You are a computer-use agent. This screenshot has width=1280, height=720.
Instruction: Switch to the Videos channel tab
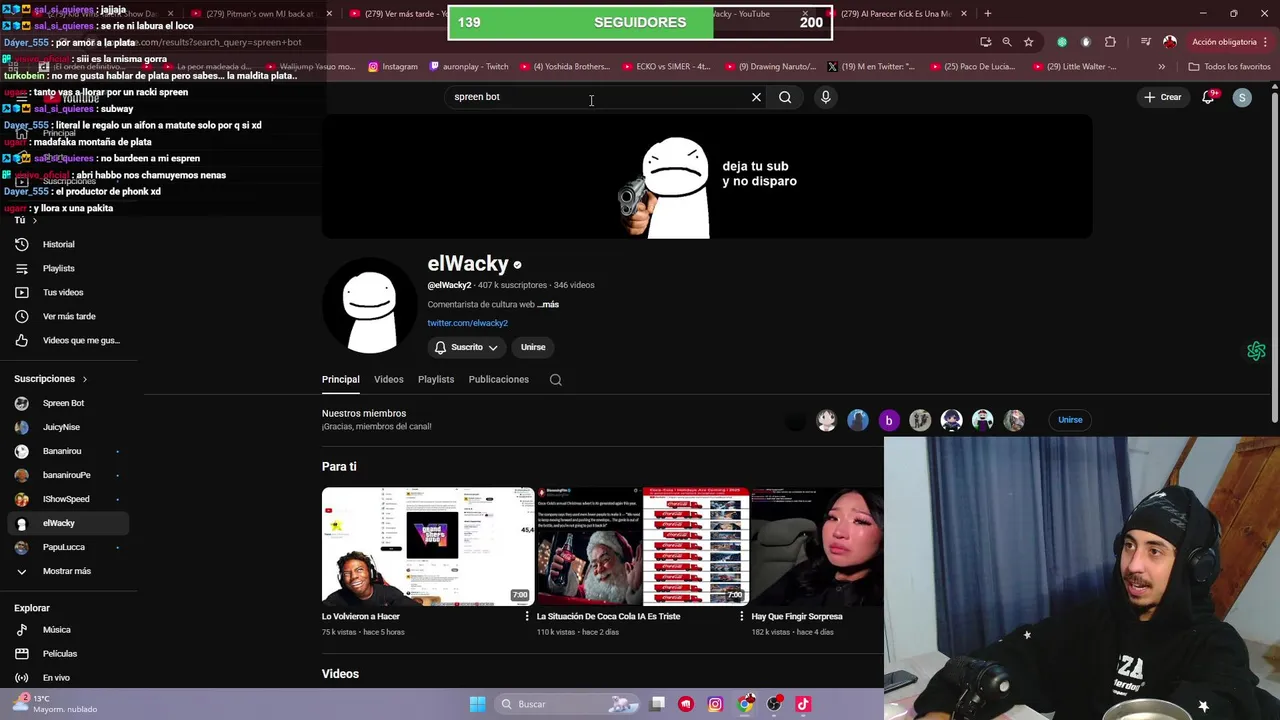click(389, 379)
